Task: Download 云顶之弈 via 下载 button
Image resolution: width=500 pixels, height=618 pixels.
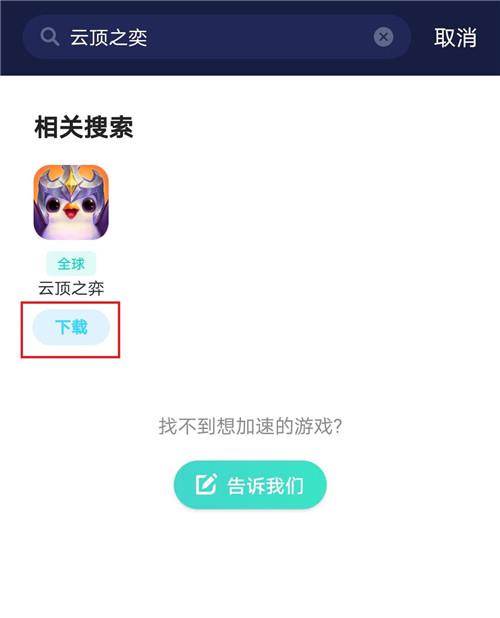Action: coord(71,328)
